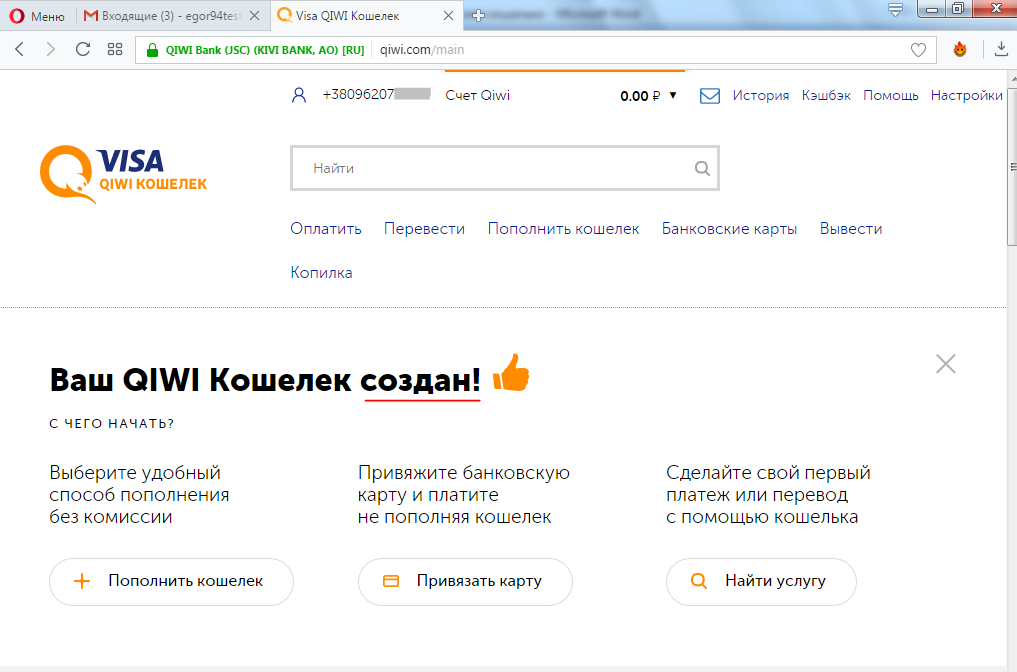Click the user profile icon

(298, 95)
